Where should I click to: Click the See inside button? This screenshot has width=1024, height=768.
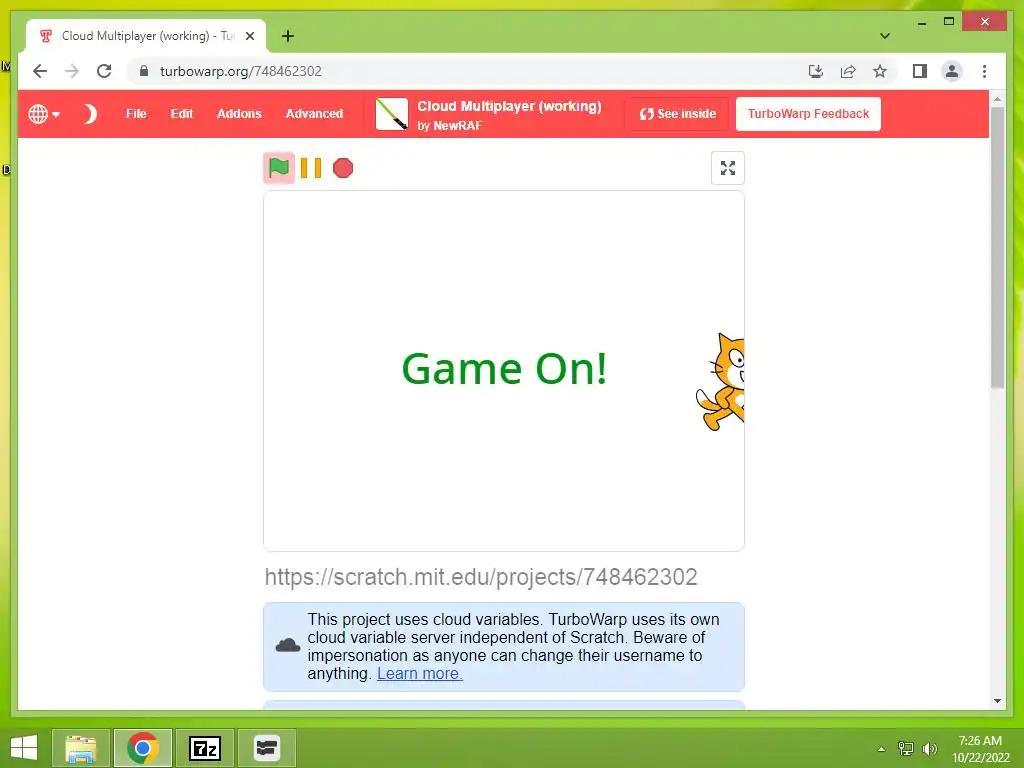coord(677,114)
